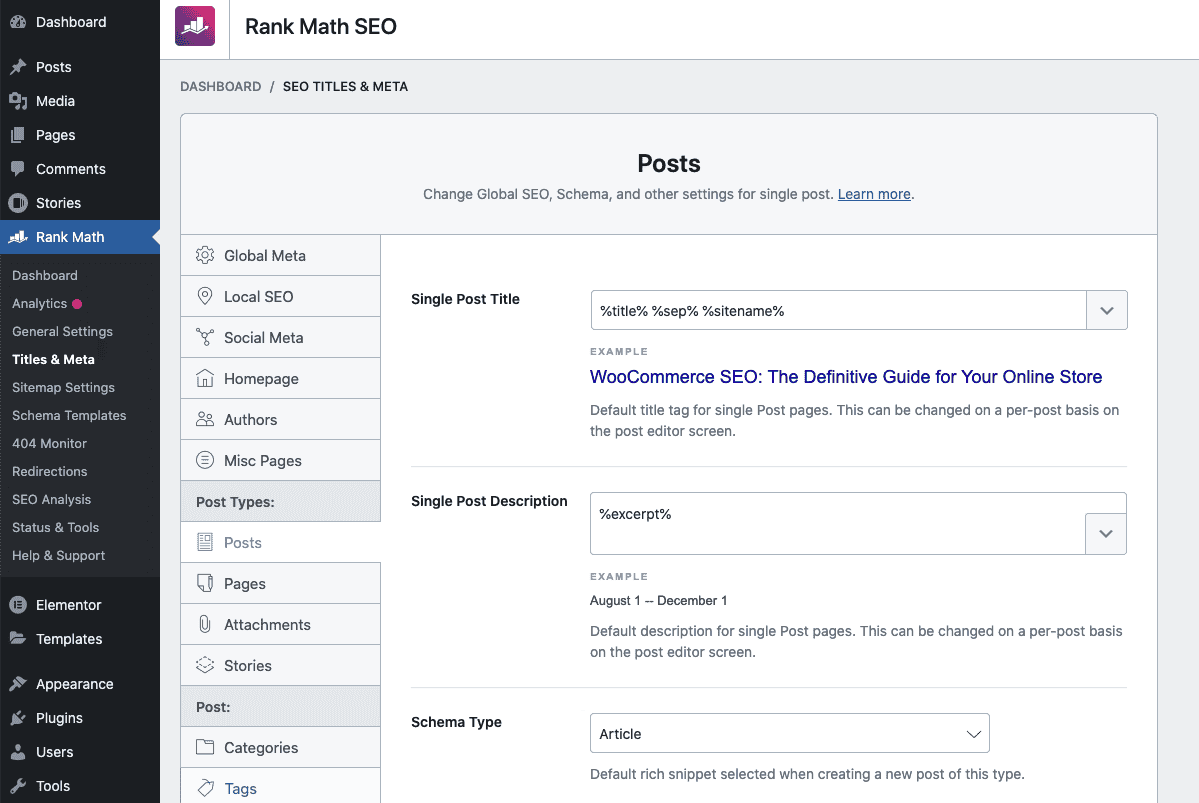Open Social Meta share icon tab

point(205,337)
